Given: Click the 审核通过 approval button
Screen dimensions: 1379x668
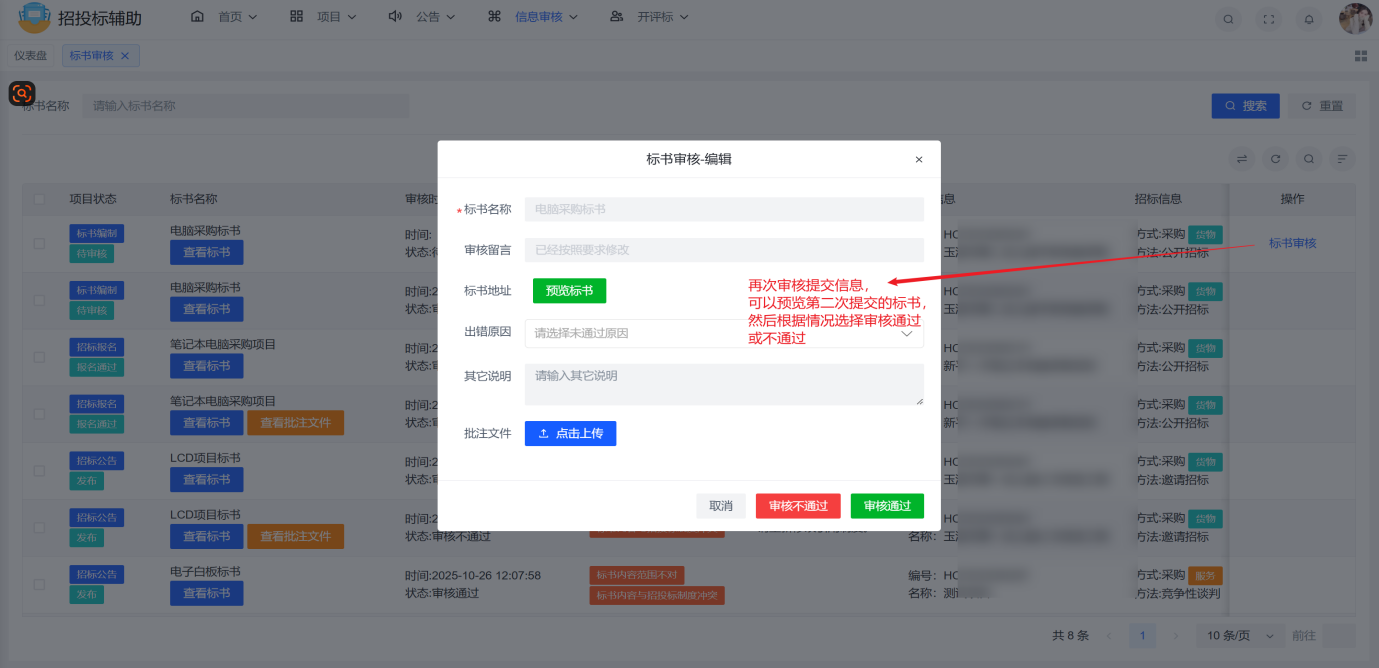Looking at the screenshot, I should [x=886, y=505].
